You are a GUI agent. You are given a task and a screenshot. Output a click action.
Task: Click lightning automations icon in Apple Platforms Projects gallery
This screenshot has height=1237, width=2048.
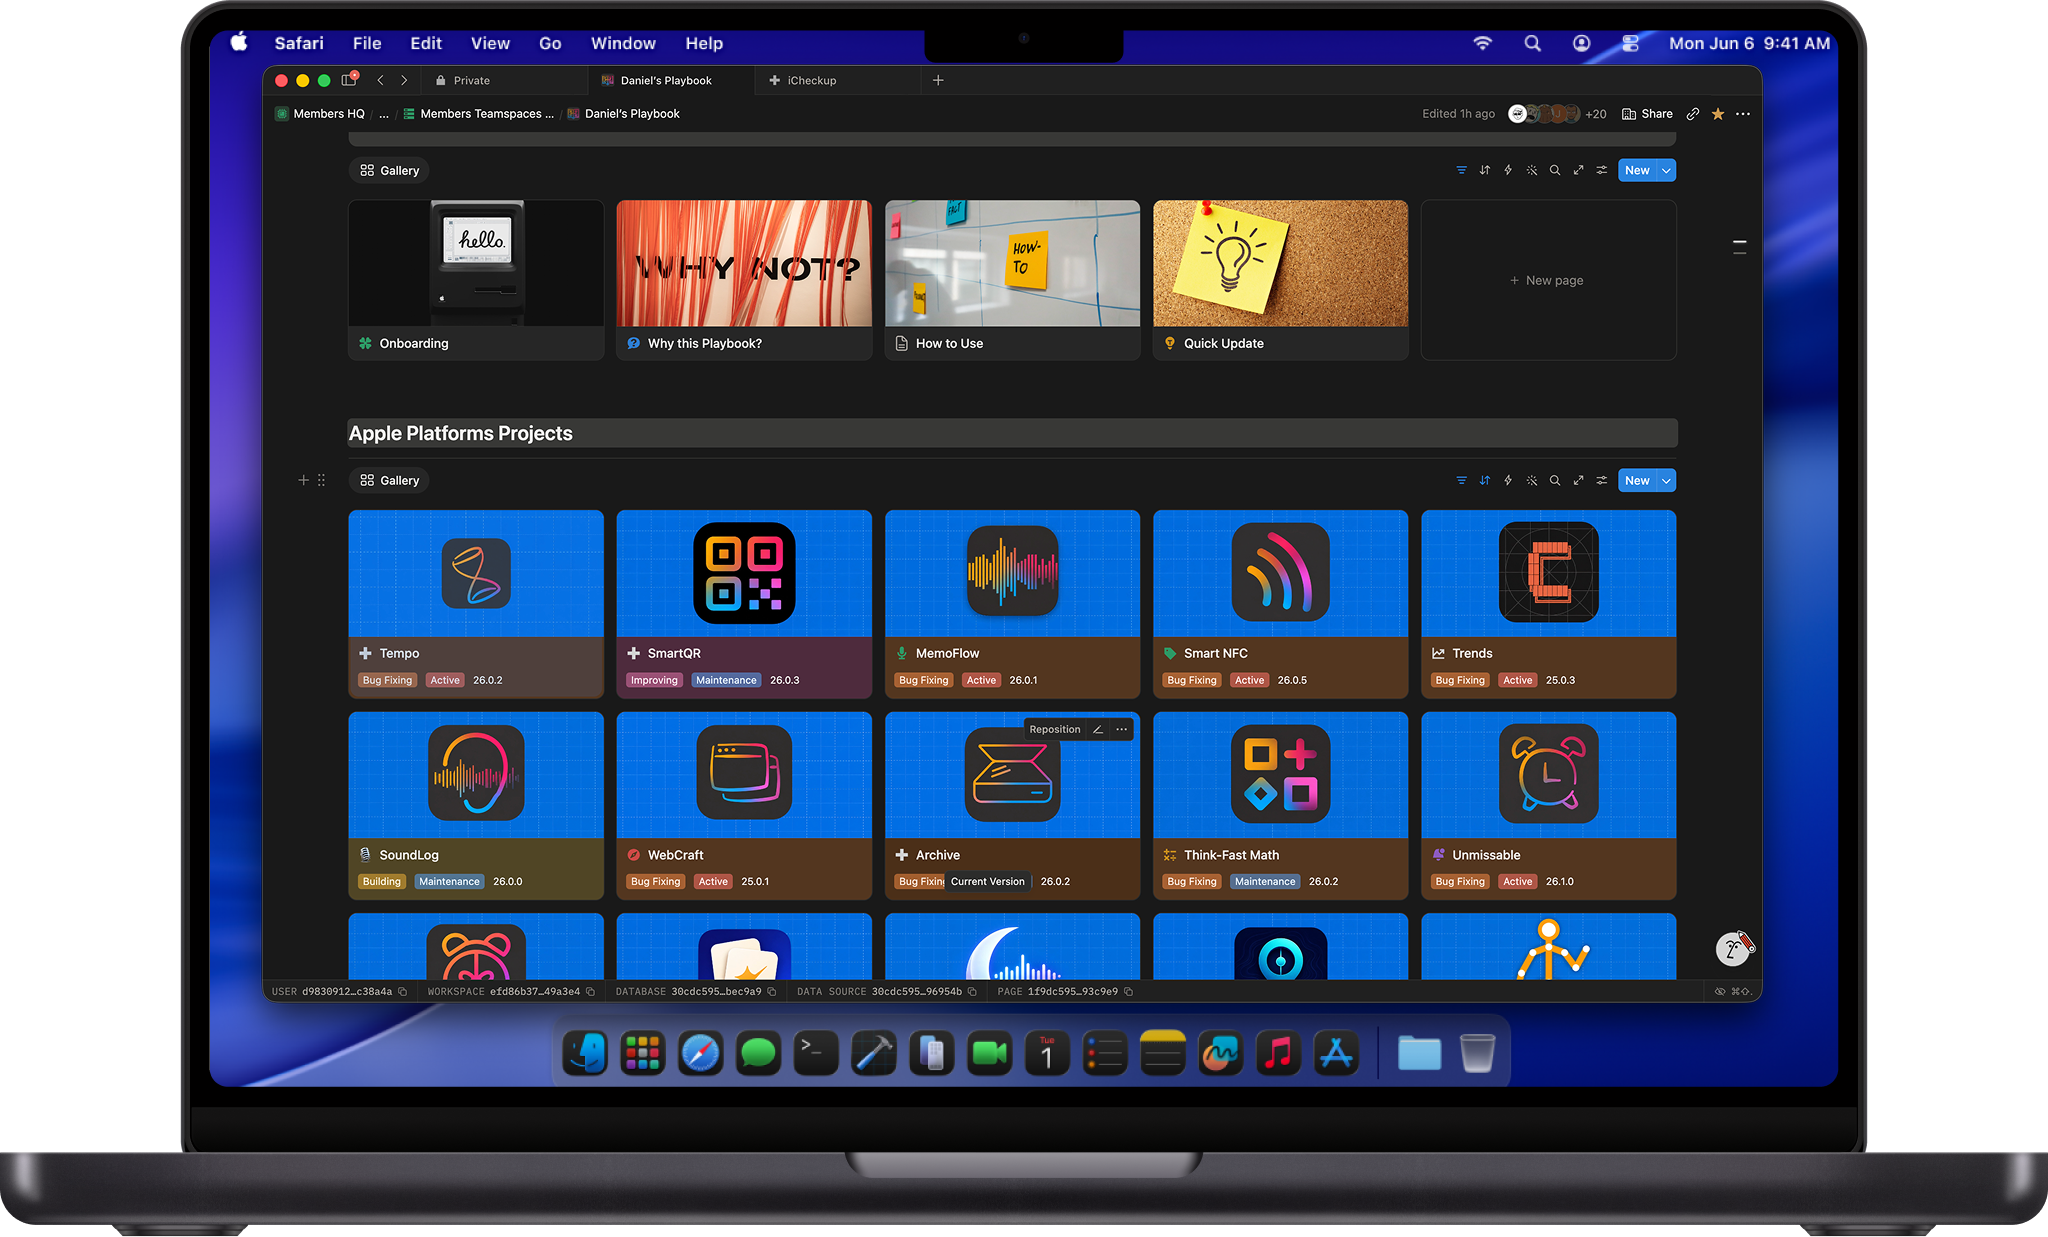pos(1508,481)
